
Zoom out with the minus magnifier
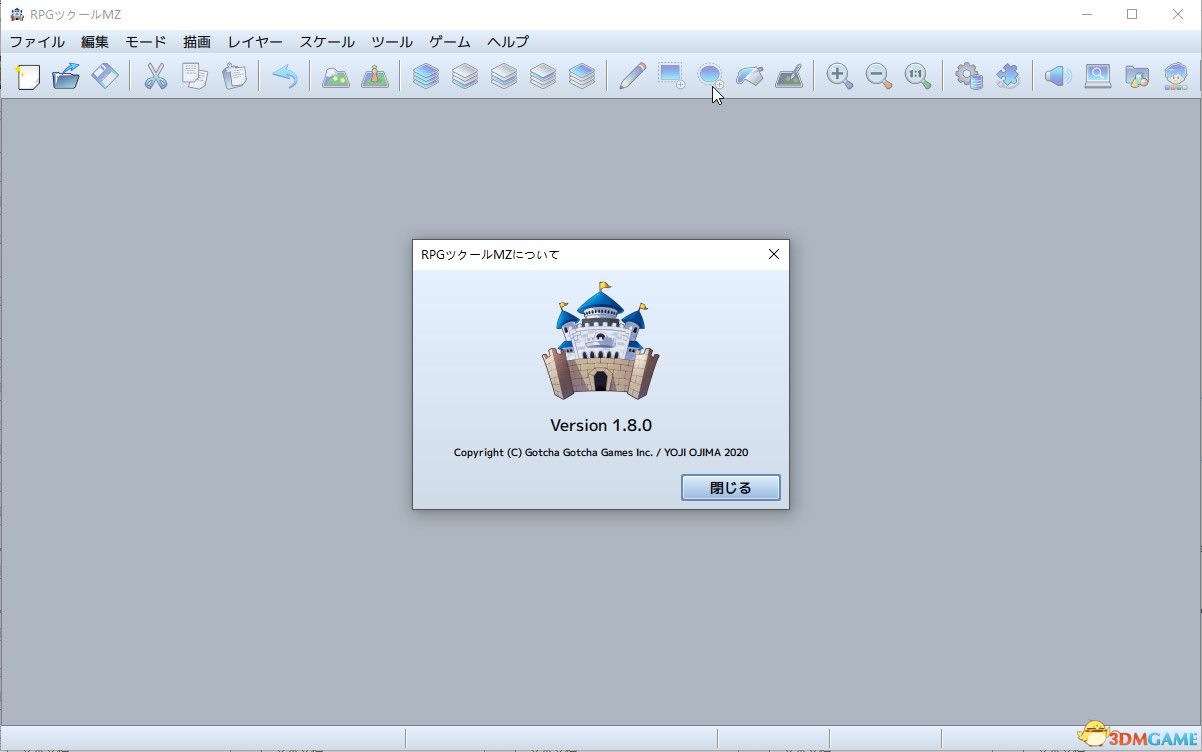(x=878, y=76)
